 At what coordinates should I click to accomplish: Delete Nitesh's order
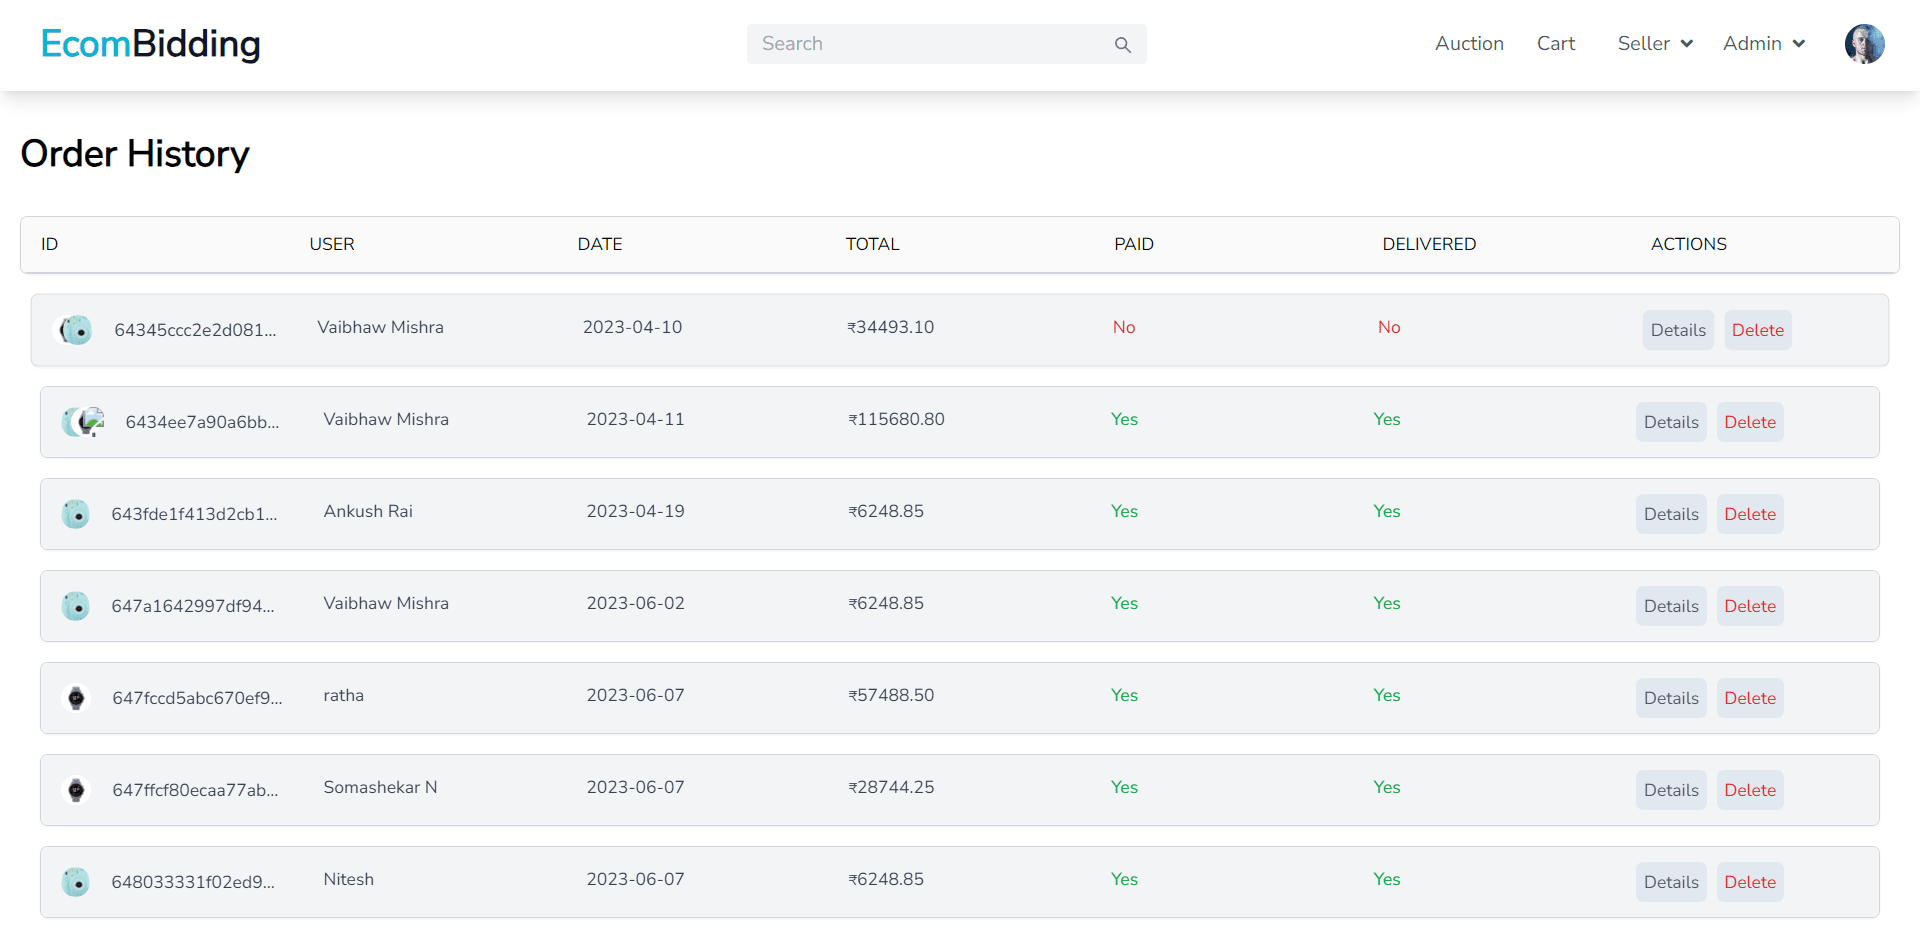[1750, 882]
